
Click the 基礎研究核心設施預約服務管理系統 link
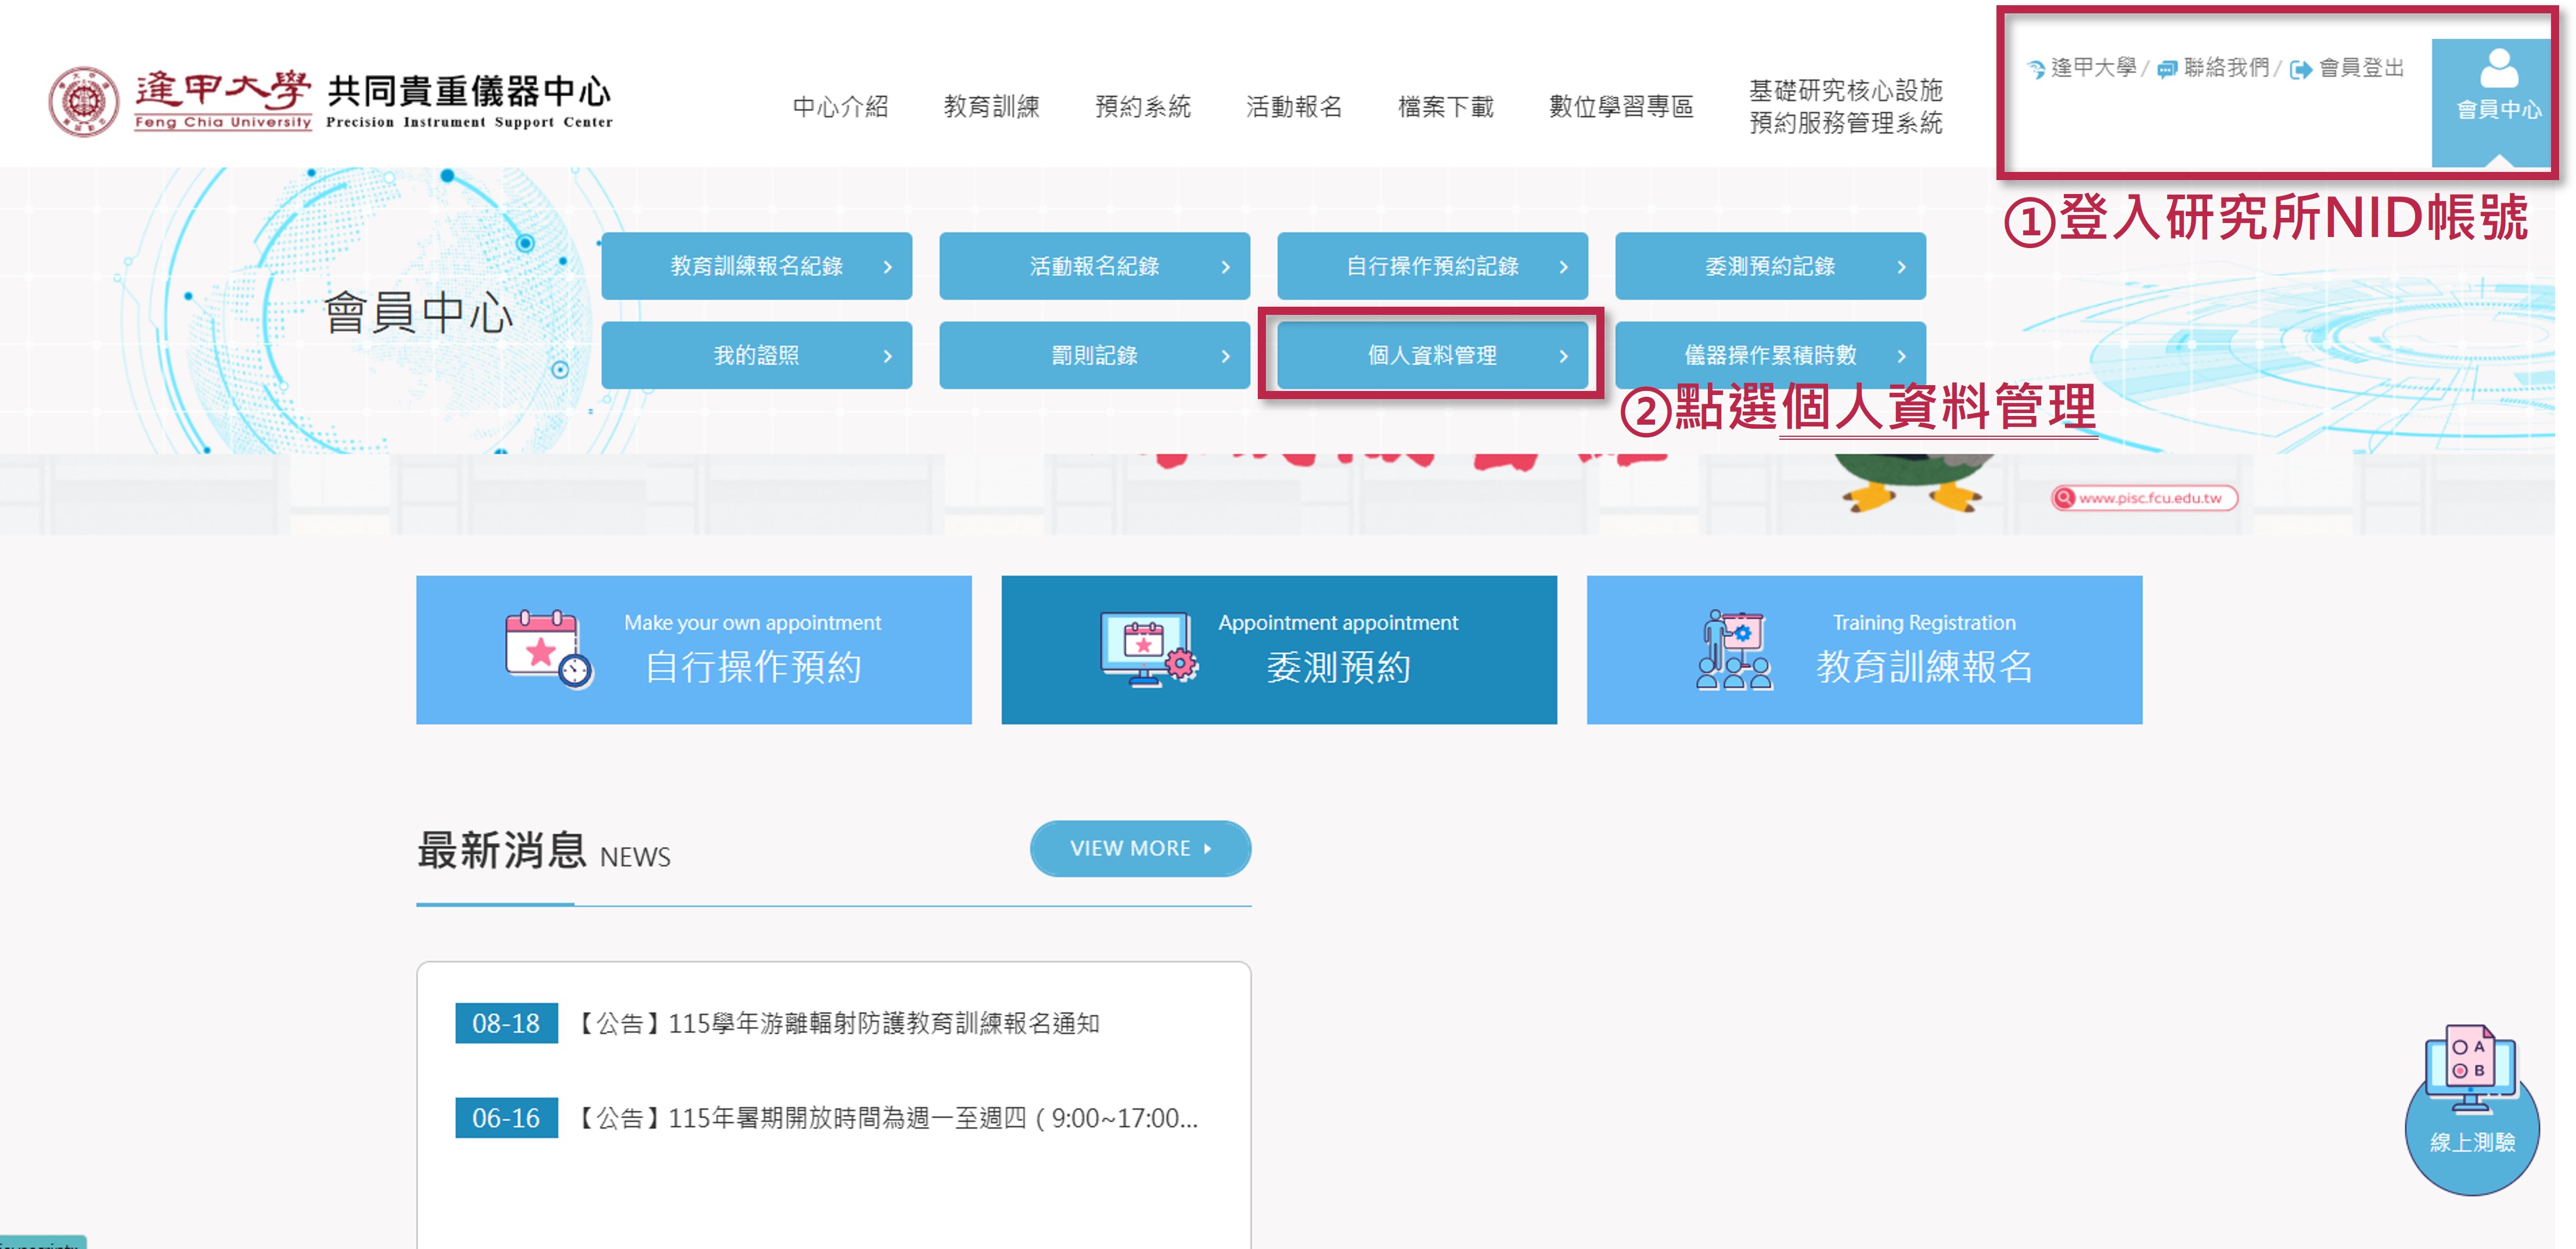coord(1845,107)
